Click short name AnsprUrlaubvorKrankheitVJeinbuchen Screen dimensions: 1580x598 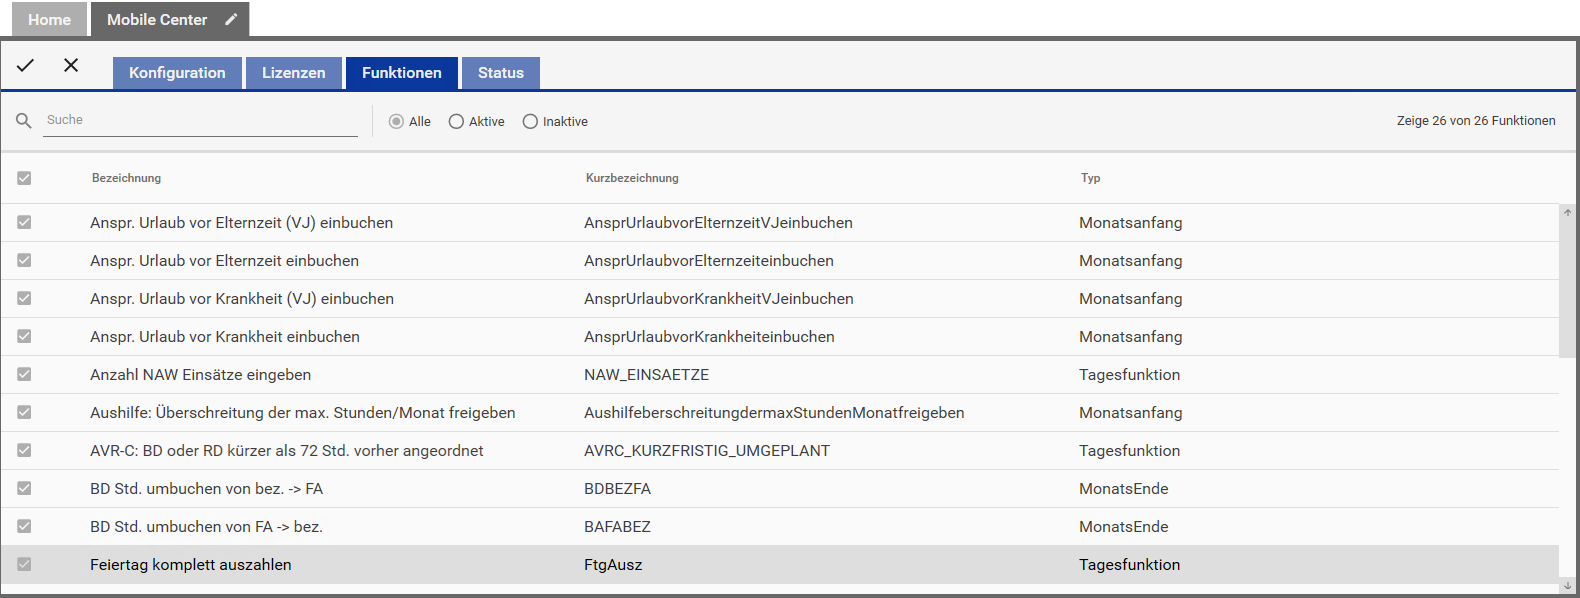point(719,299)
